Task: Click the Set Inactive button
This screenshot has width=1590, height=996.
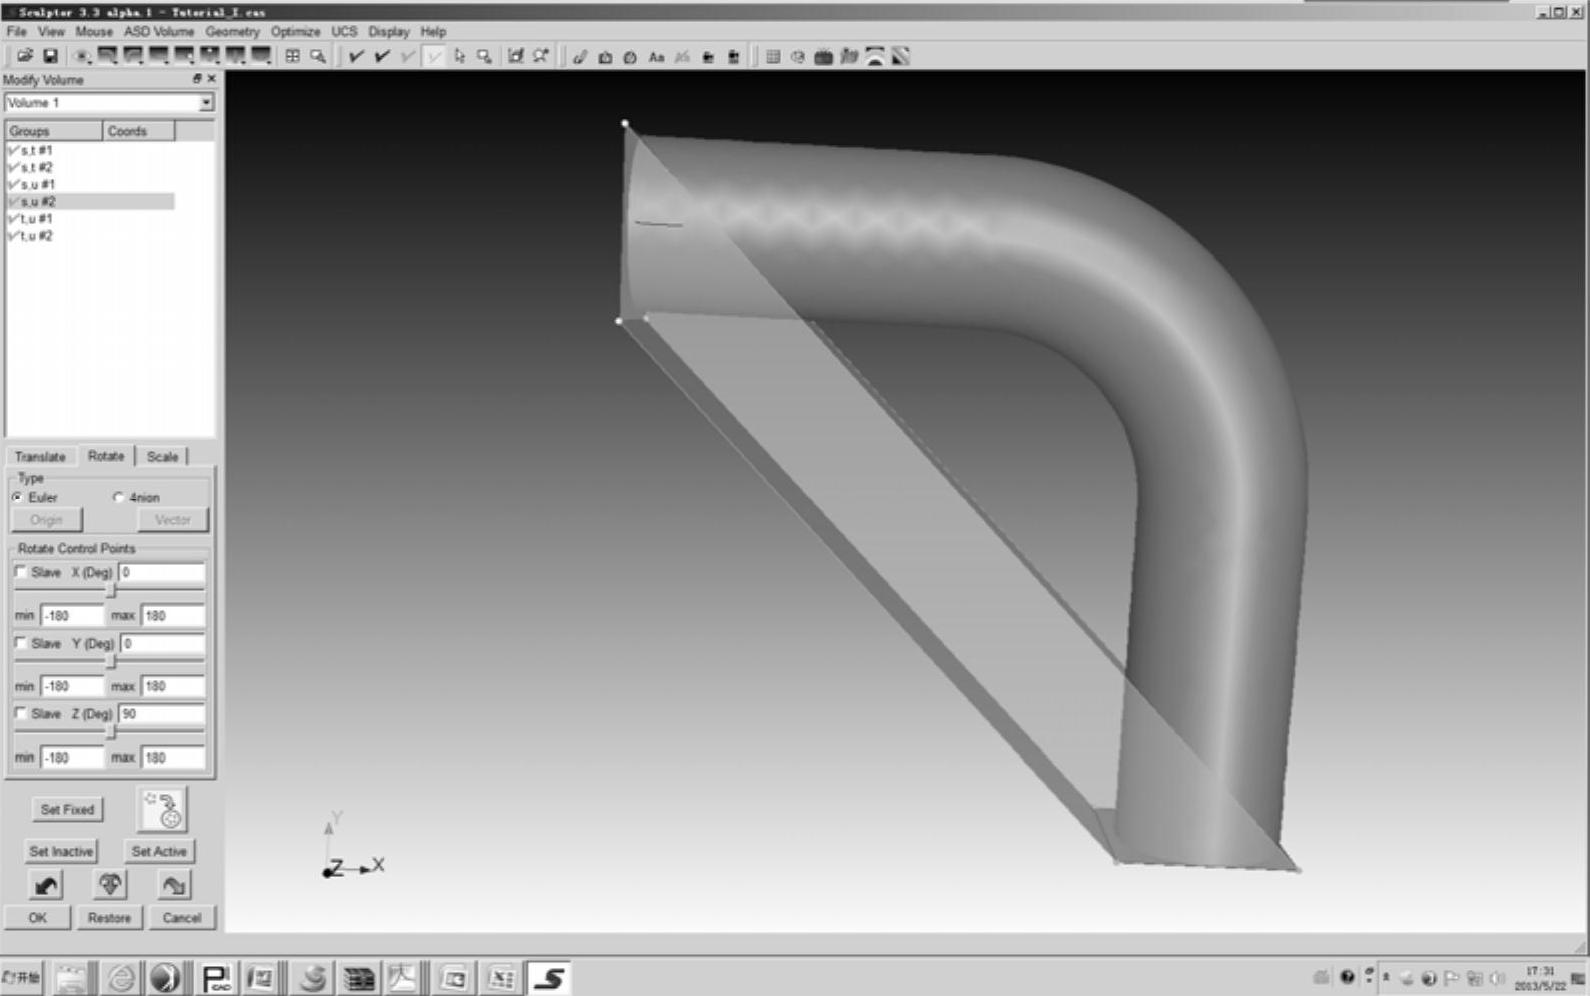Action: click(x=61, y=851)
